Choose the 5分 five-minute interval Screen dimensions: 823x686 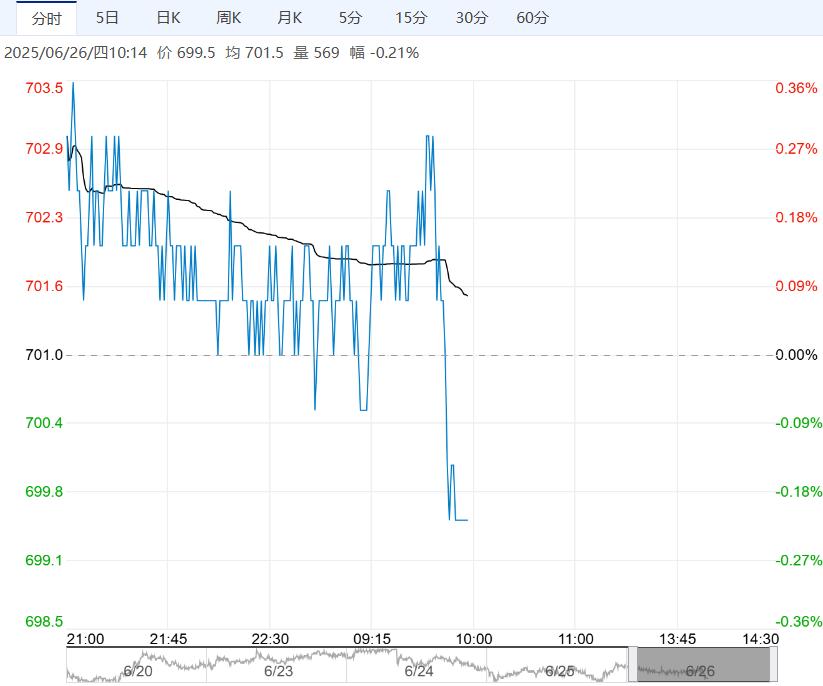tap(351, 18)
